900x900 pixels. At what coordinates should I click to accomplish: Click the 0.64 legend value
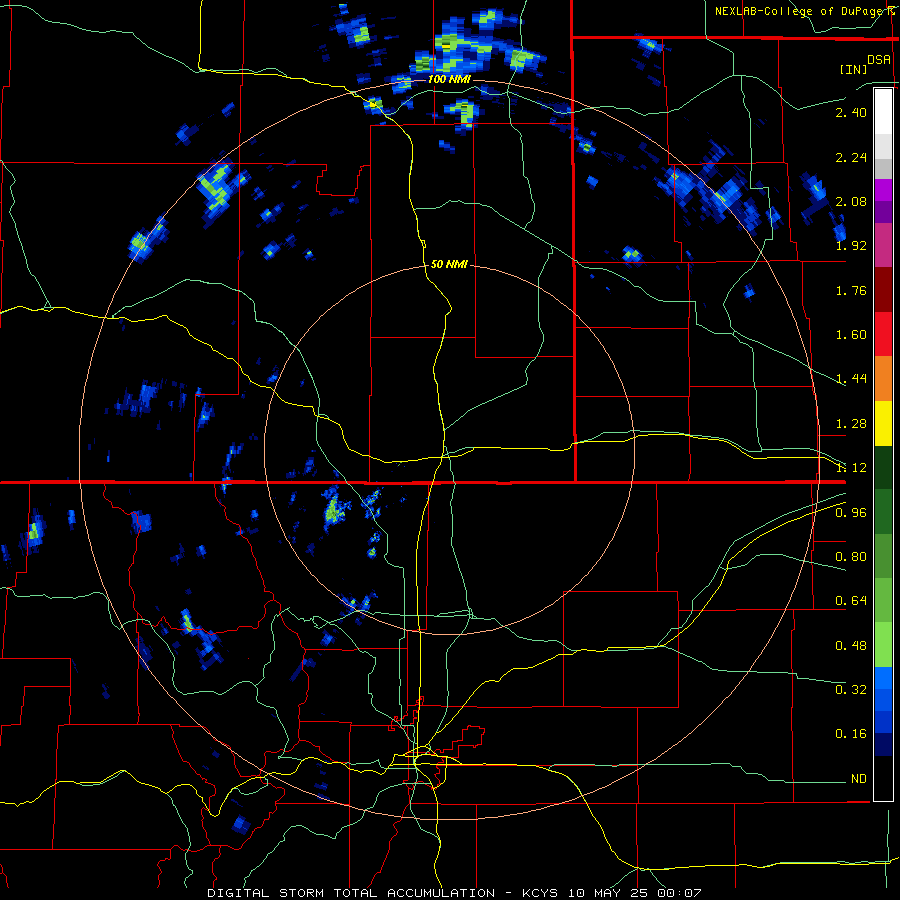851,601
